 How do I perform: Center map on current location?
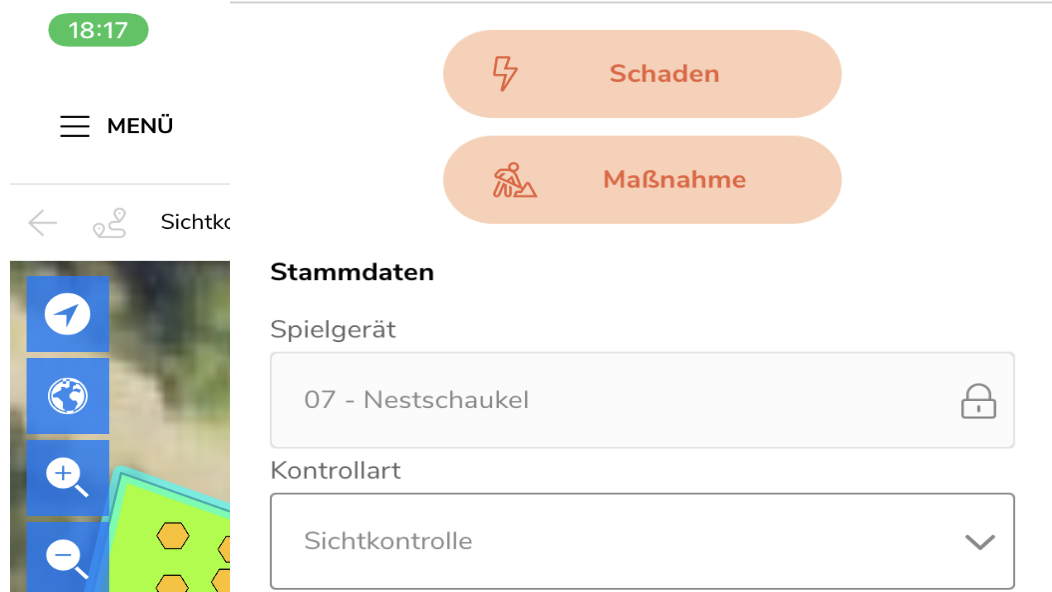[x=67, y=315]
